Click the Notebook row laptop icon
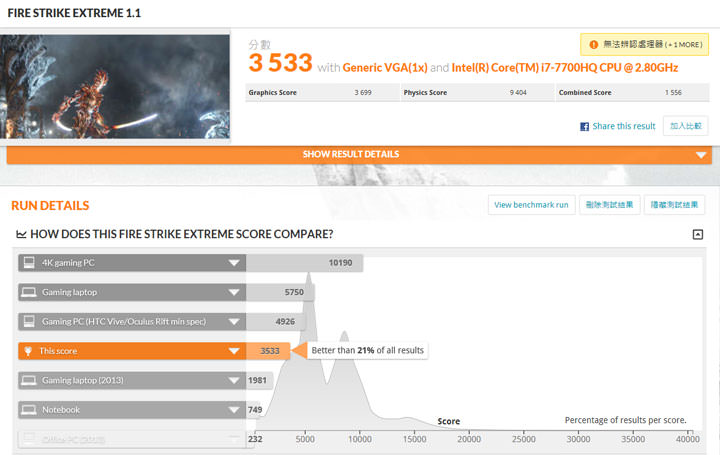The height and width of the screenshot is (455, 720). click(29, 410)
